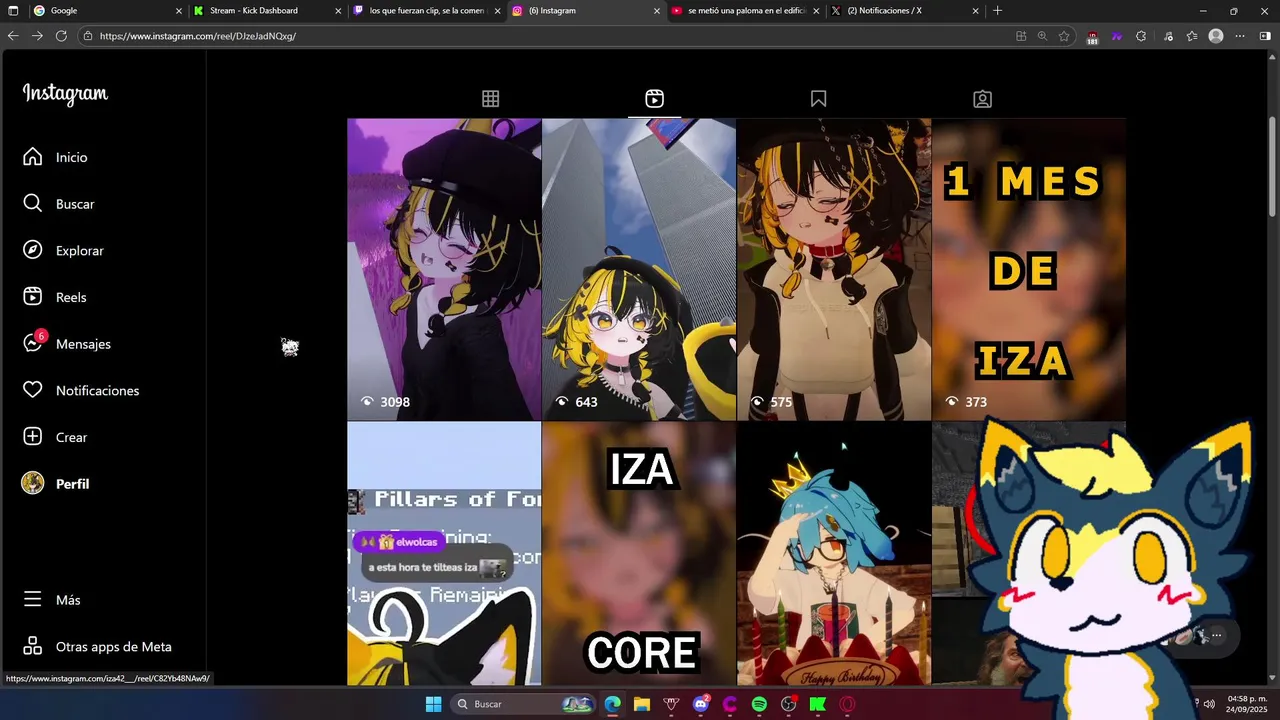Open File Explorer from the taskbar
This screenshot has height=720, width=1280.
(642, 704)
